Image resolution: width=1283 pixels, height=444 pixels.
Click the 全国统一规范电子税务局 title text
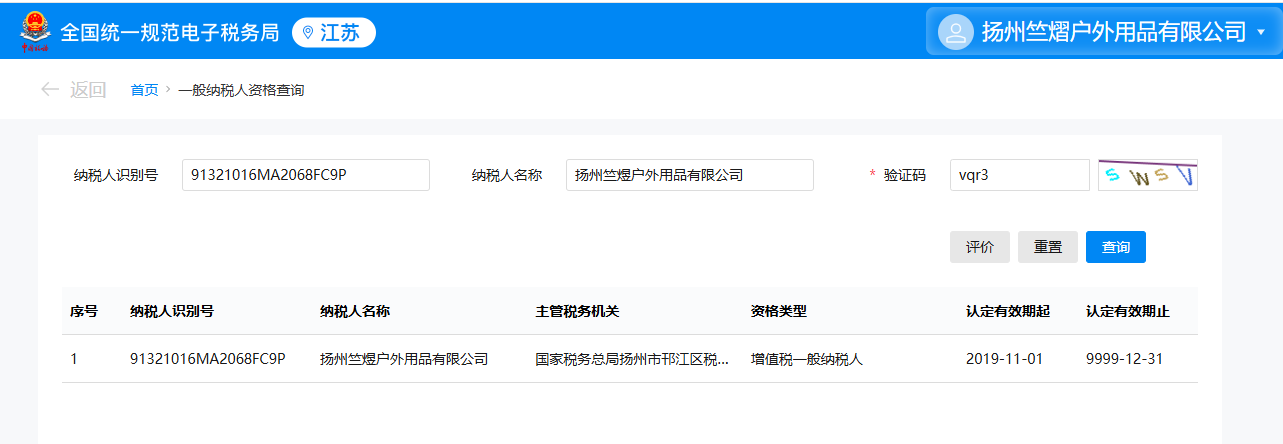(x=169, y=33)
